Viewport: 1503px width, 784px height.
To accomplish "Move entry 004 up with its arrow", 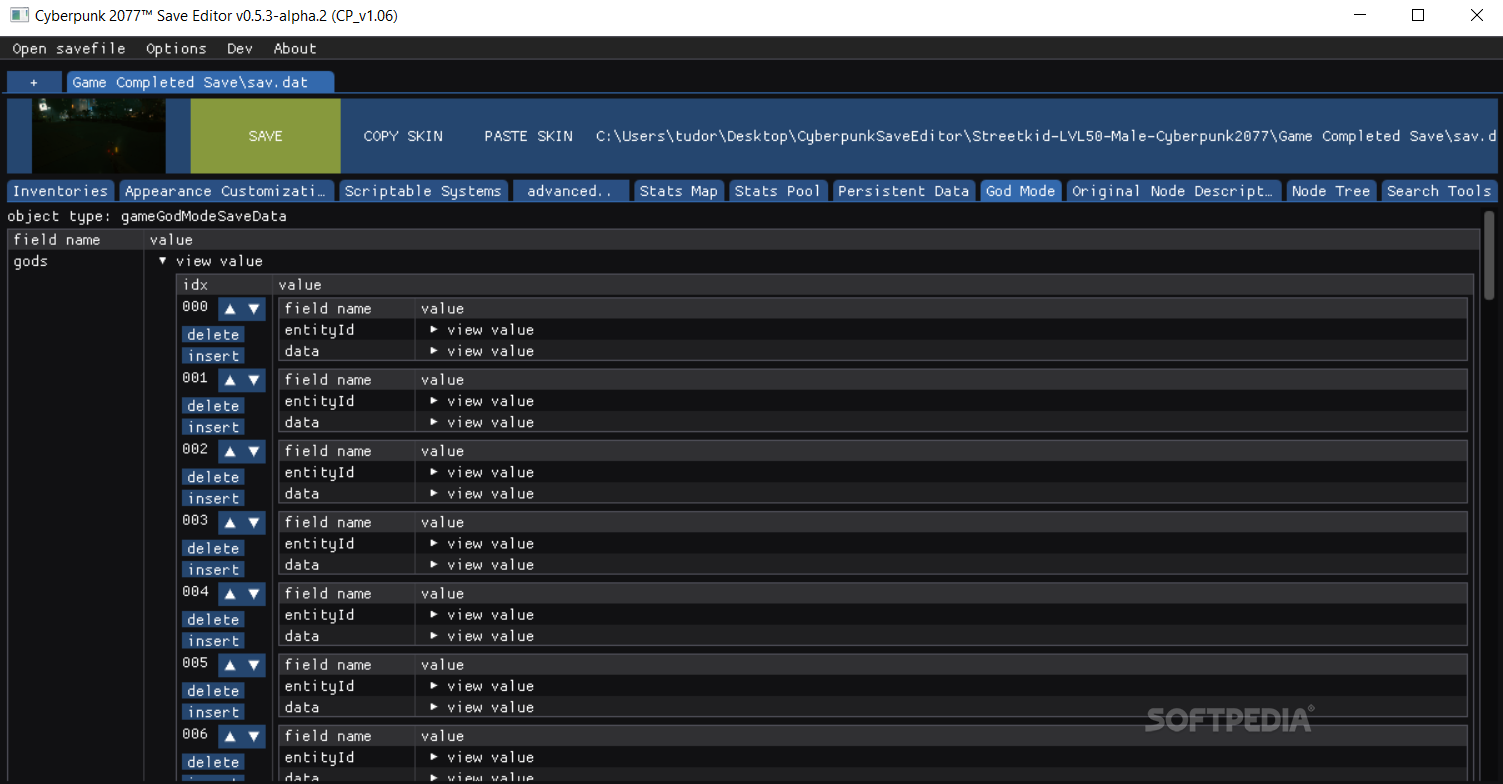I will (230, 594).
